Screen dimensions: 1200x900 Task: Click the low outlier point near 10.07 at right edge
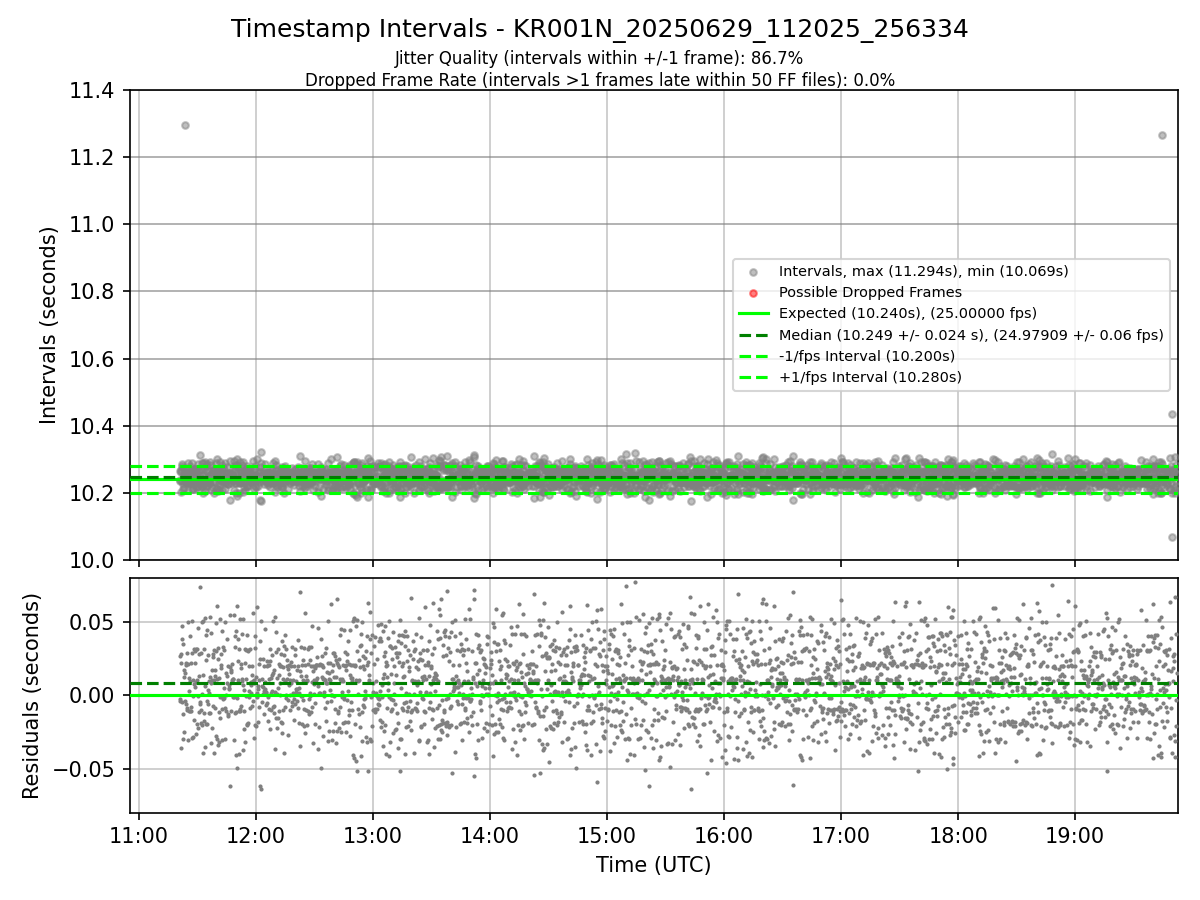pos(1172,537)
